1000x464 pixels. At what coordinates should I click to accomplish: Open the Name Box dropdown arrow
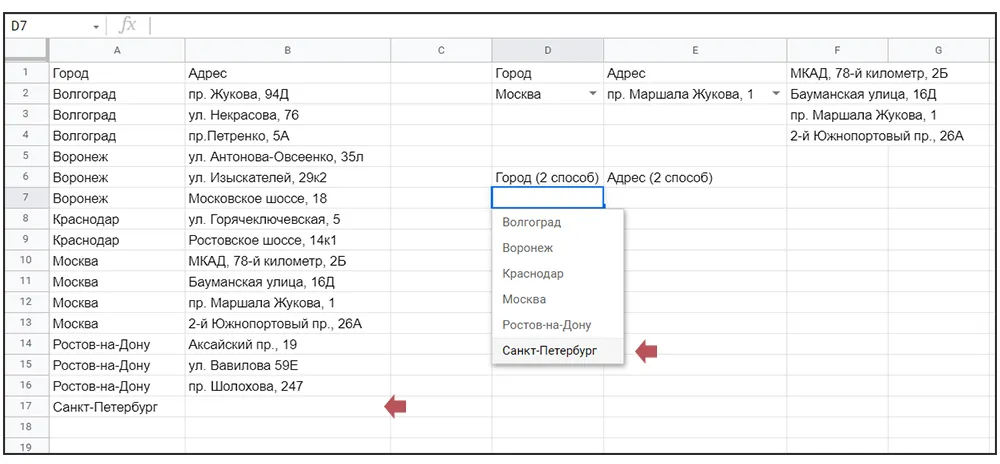[96, 27]
